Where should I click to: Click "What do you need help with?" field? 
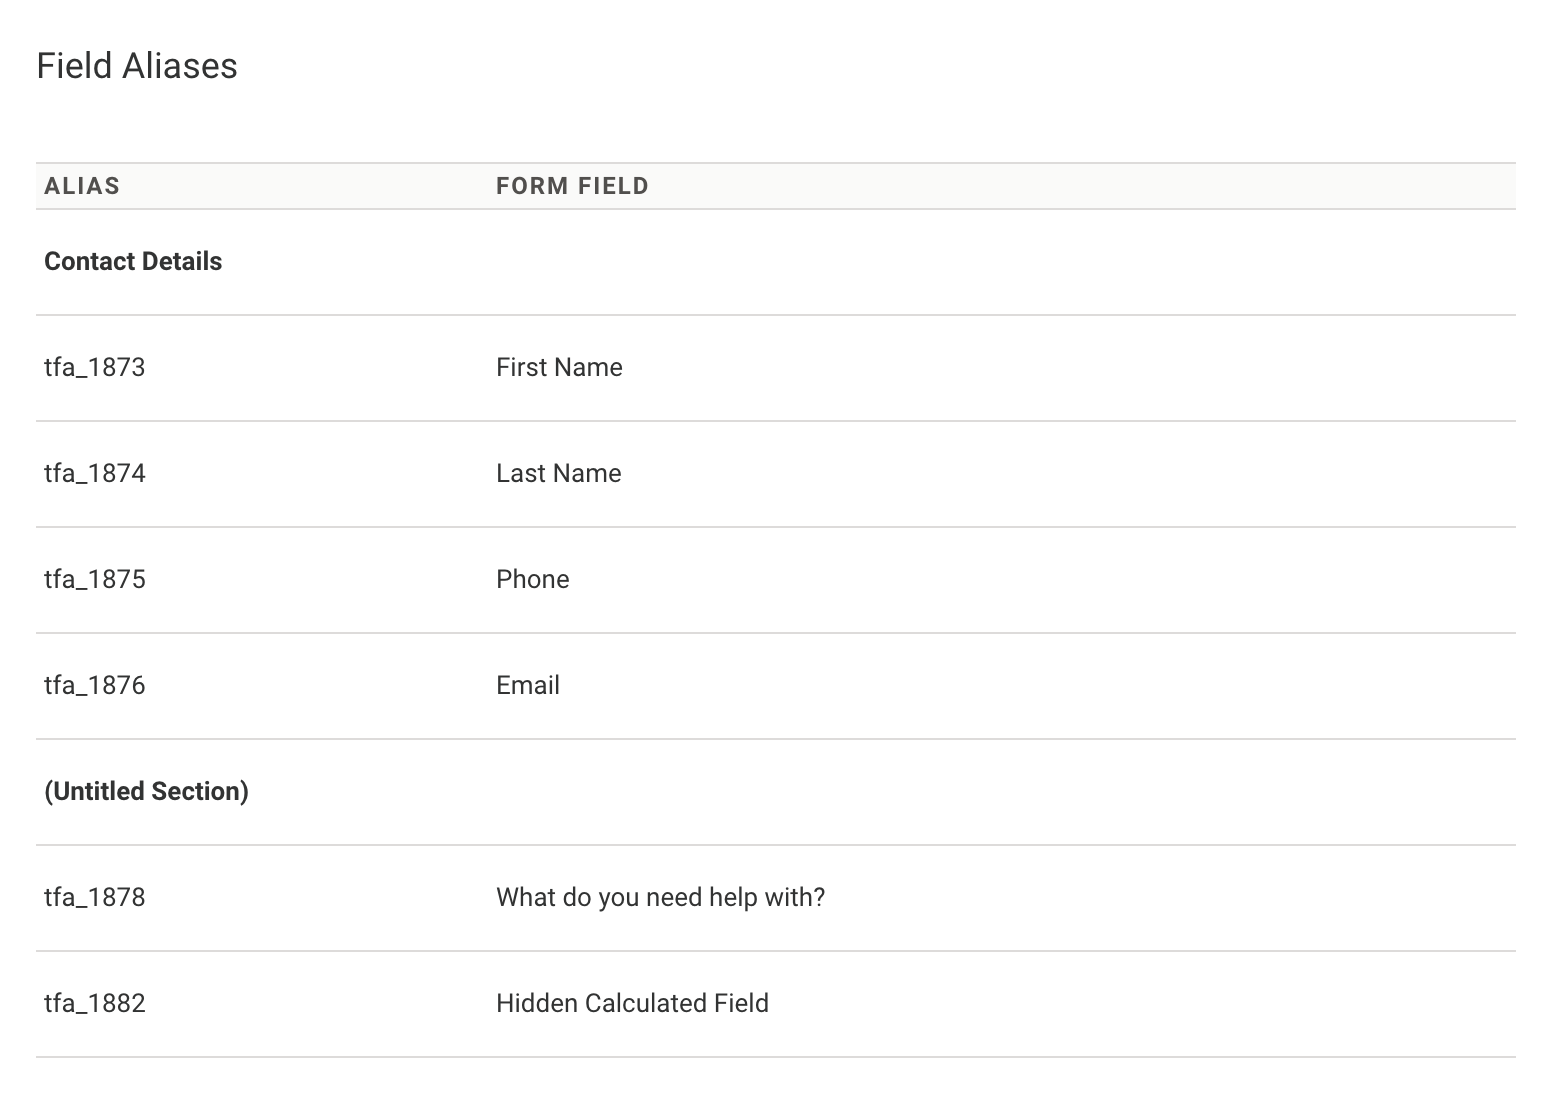coord(660,898)
